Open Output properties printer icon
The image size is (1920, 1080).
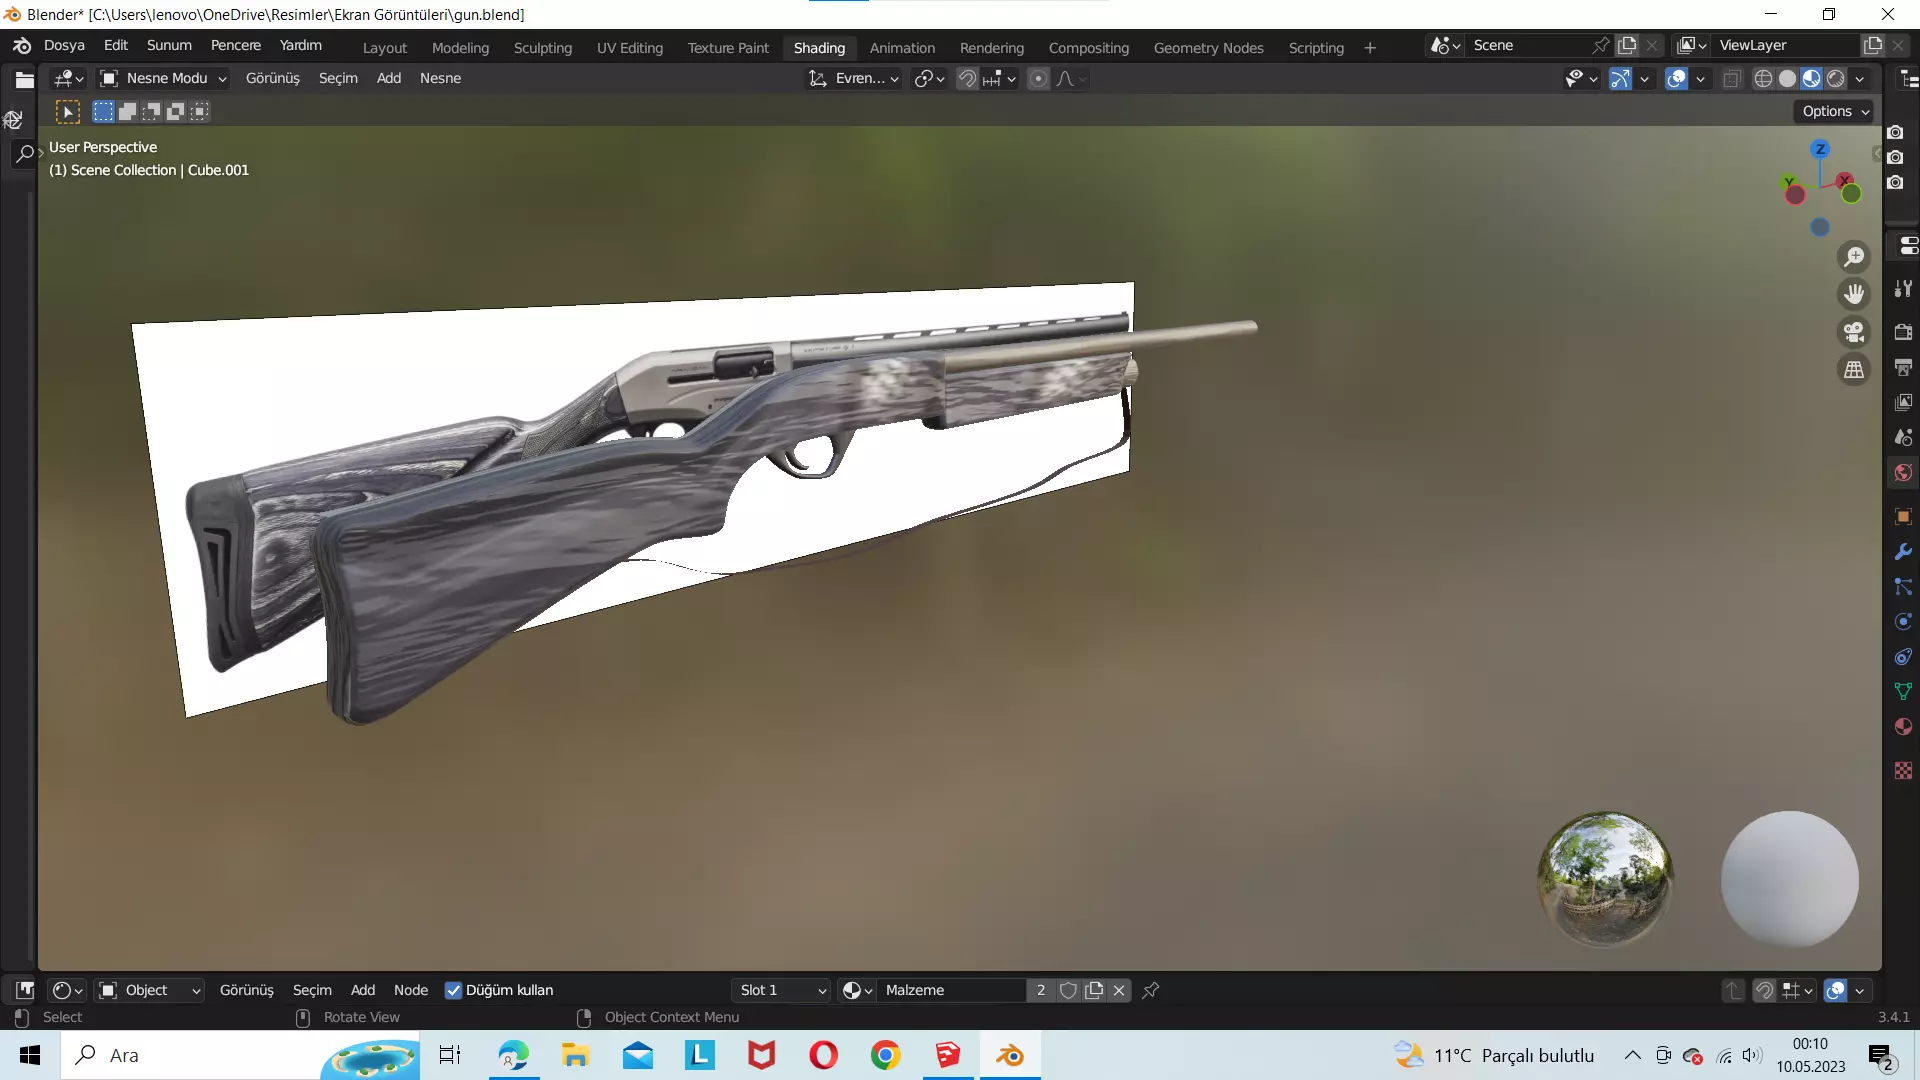pyautogui.click(x=1903, y=367)
